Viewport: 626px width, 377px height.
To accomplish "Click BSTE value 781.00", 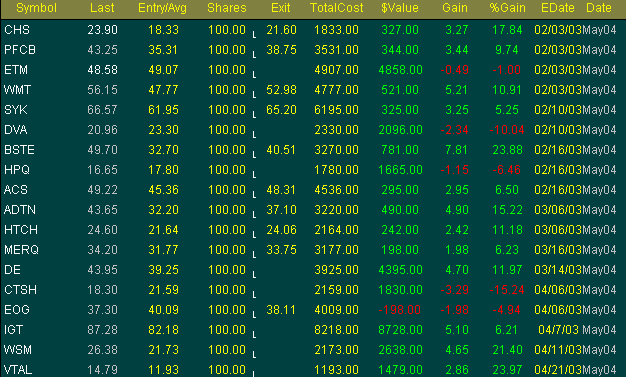I will click(400, 150).
